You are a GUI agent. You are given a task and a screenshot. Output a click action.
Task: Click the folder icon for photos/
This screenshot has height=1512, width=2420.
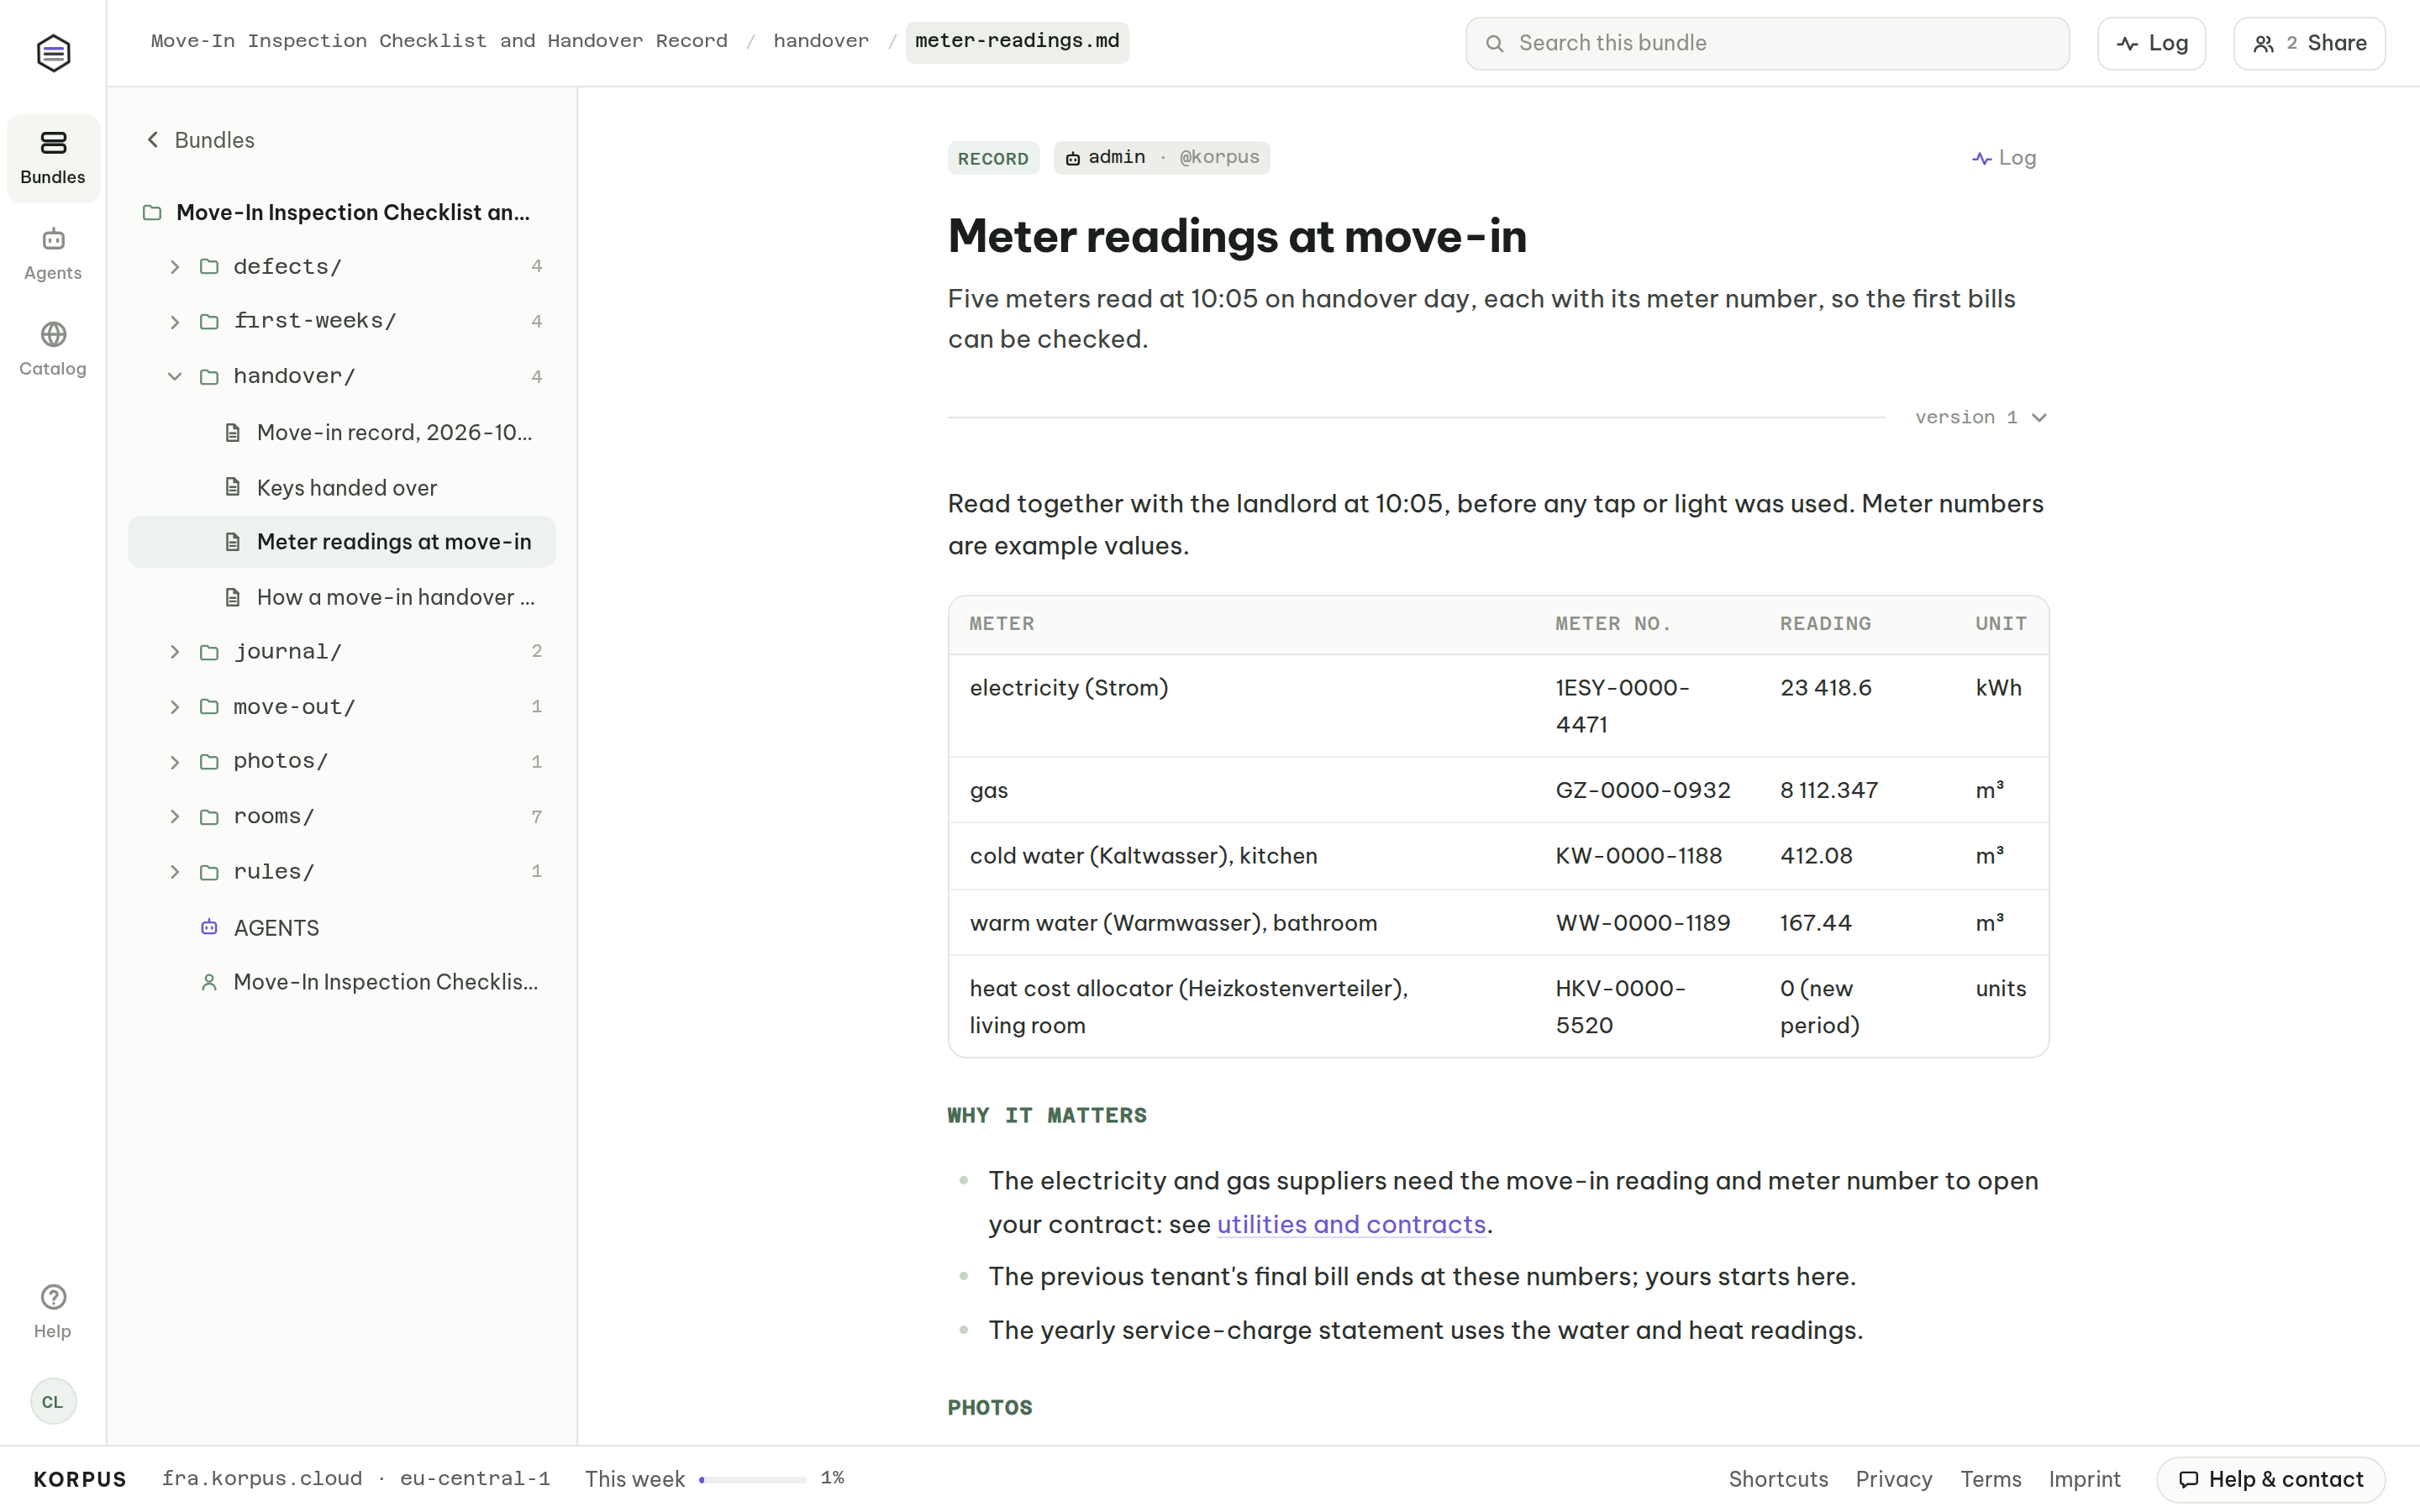[x=209, y=762]
